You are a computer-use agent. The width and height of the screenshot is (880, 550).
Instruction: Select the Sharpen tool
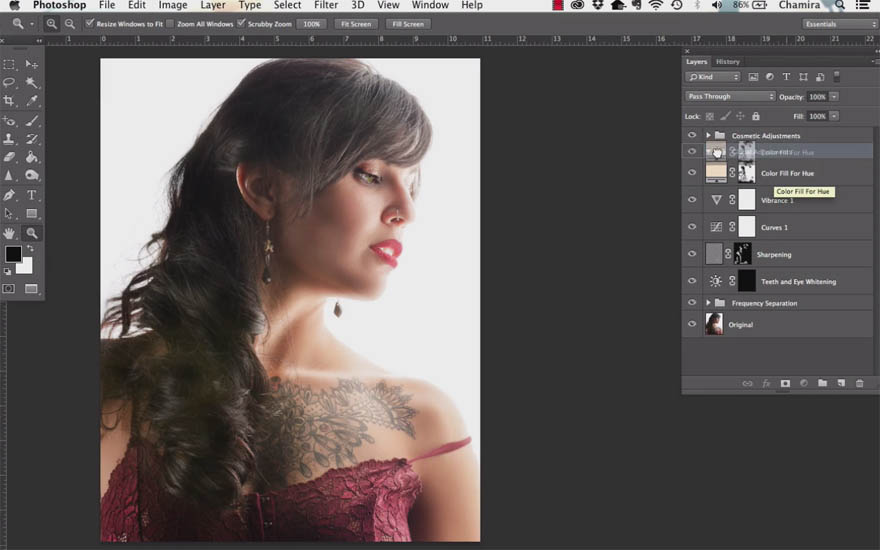click(x=9, y=175)
